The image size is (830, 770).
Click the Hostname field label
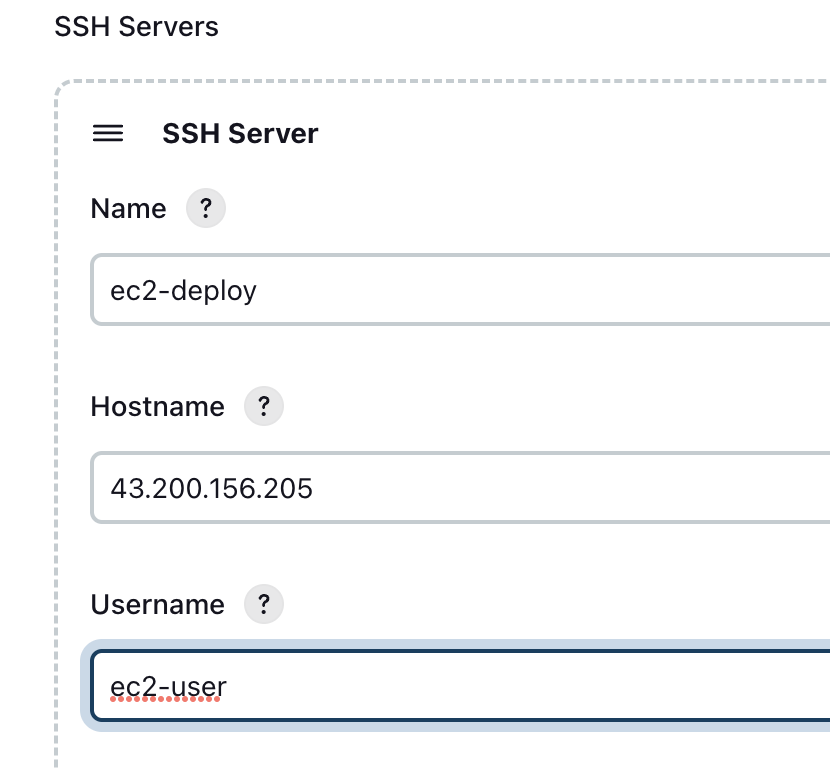point(158,407)
